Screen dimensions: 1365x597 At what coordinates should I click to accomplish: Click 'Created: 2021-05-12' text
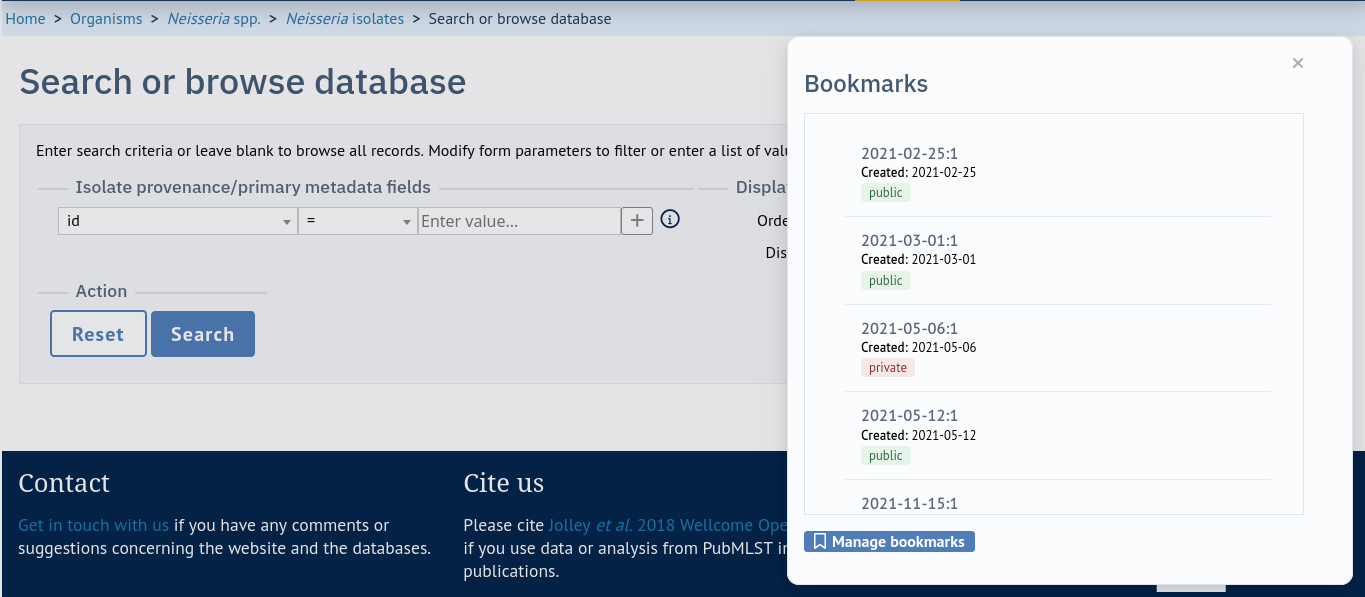(918, 435)
